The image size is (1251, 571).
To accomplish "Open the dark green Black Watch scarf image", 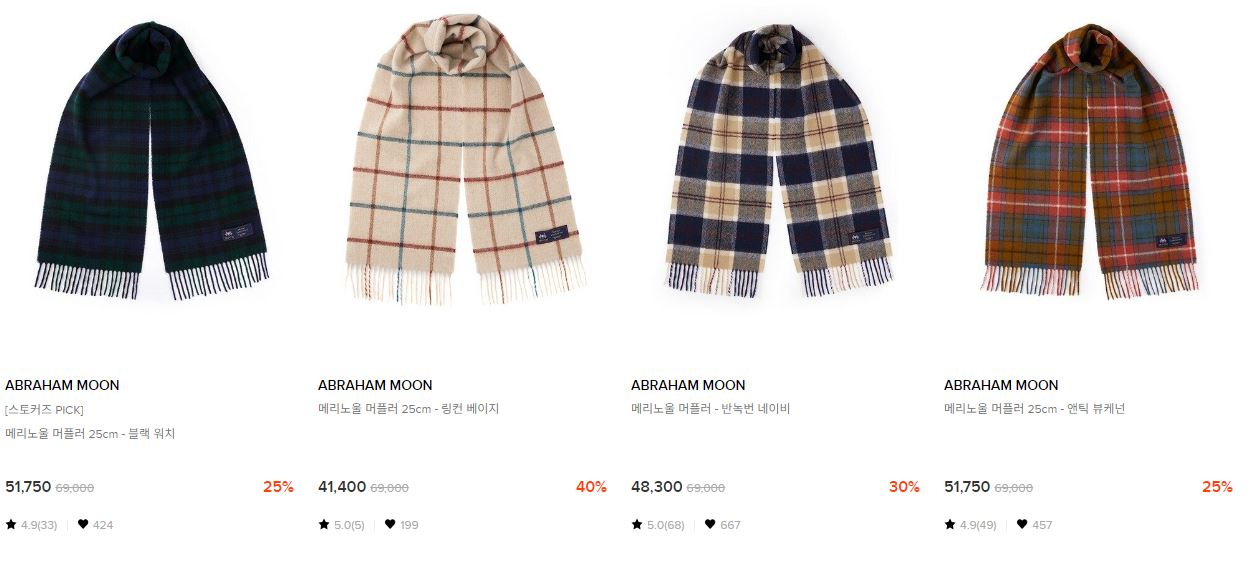I will [x=152, y=160].
